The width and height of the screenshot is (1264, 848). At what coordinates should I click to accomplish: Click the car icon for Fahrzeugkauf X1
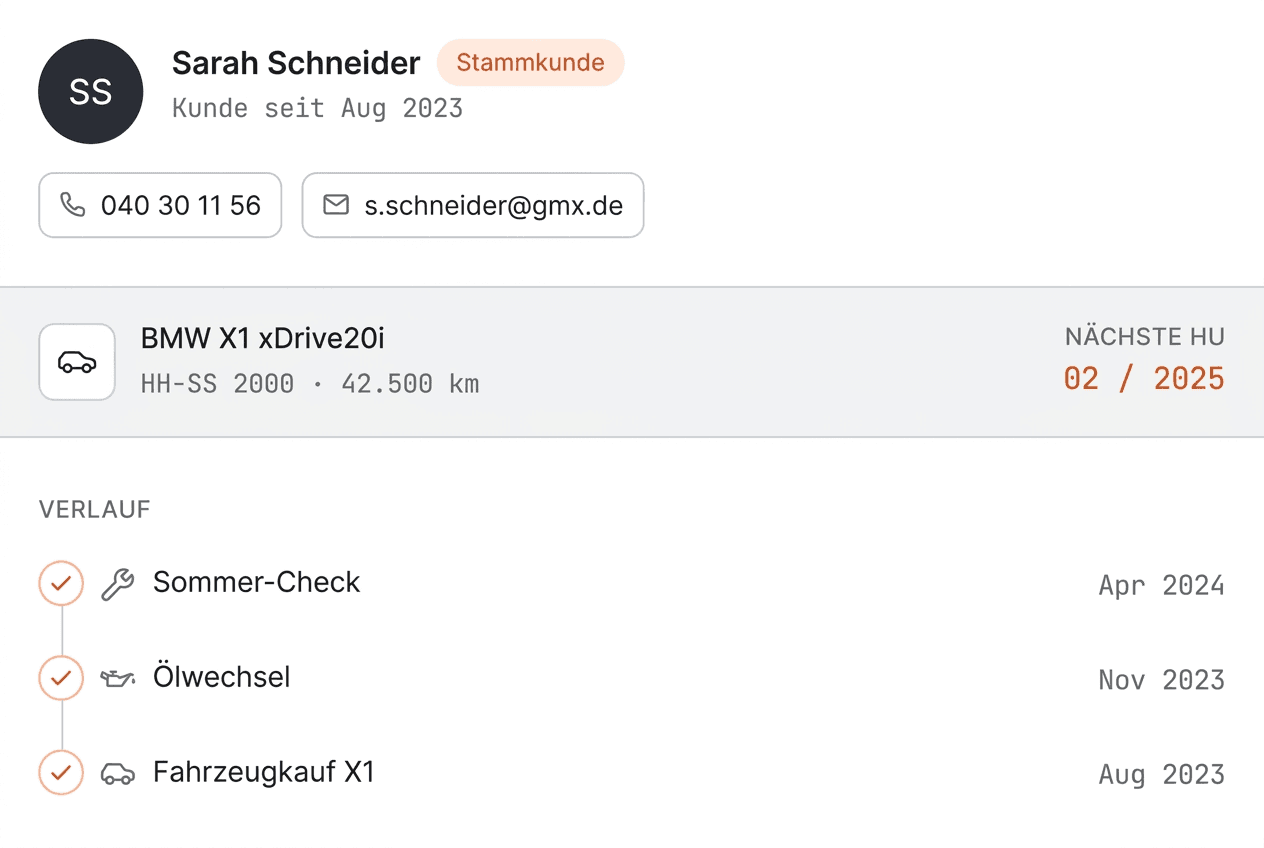(x=117, y=773)
